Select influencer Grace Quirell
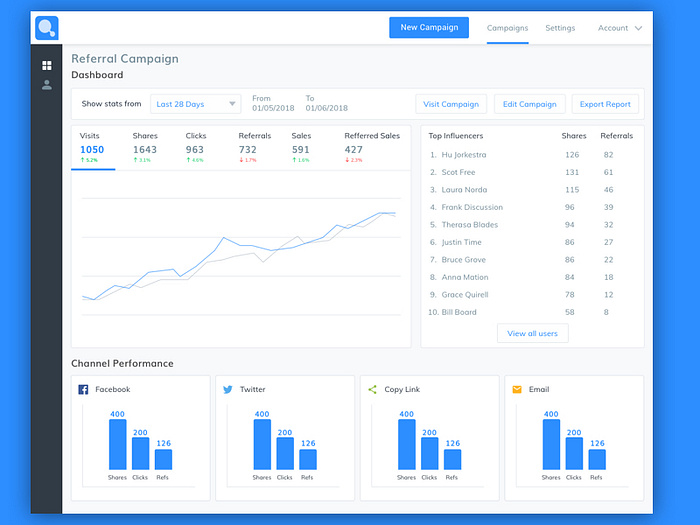The width and height of the screenshot is (700, 525). pyautogui.click(x=465, y=295)
